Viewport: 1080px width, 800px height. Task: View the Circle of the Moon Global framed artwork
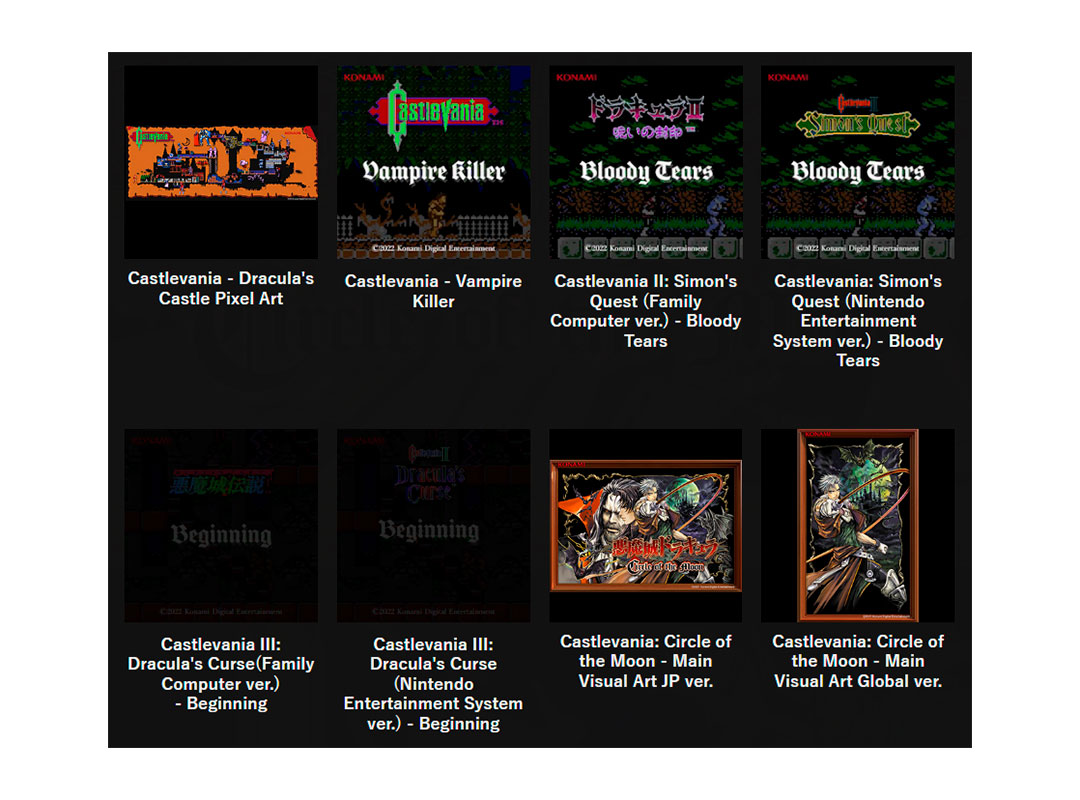tap(858, 524)
